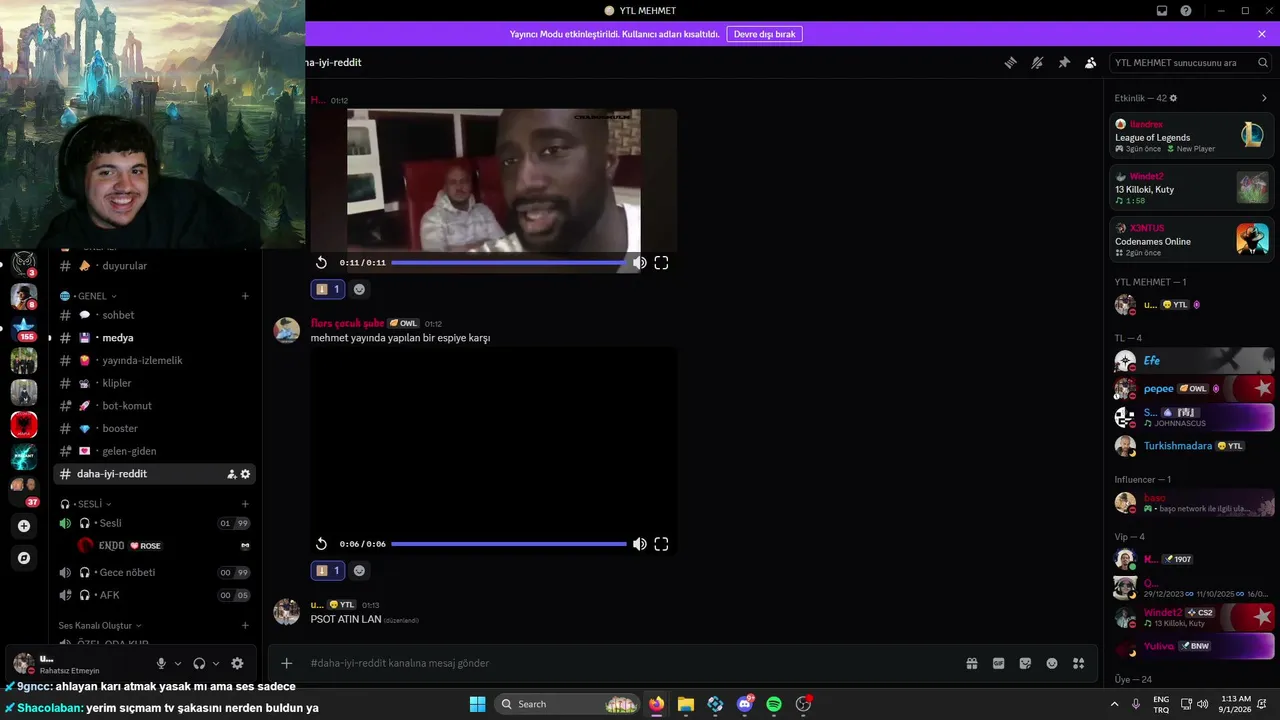View Turkishmadara's member profile
This screenshot has height=720, width=1280.
click(x=1192, y=446)
